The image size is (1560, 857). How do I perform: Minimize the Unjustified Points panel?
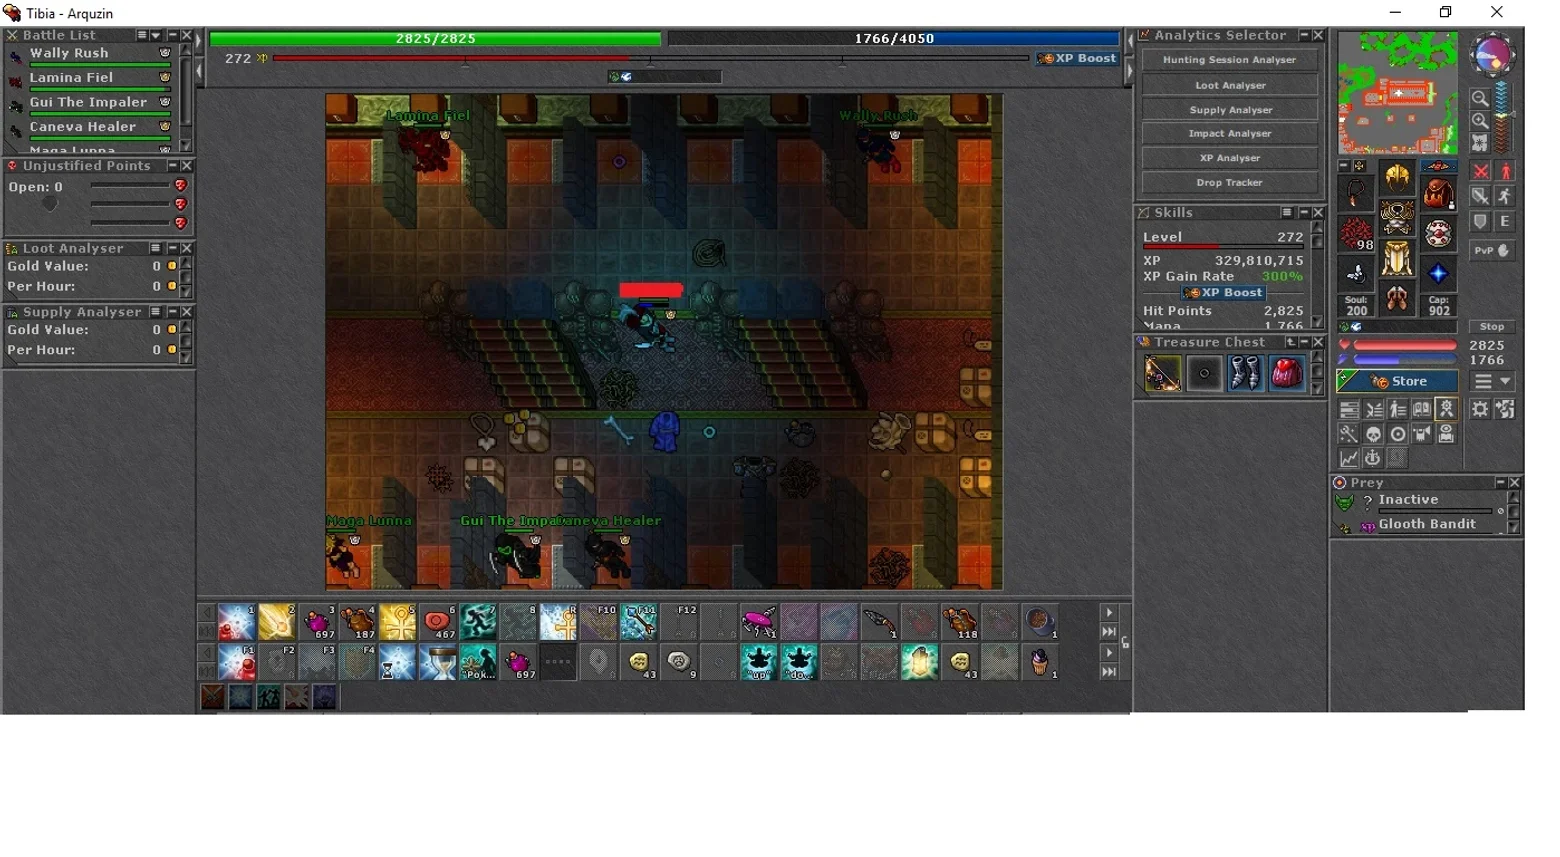(172, 166)
